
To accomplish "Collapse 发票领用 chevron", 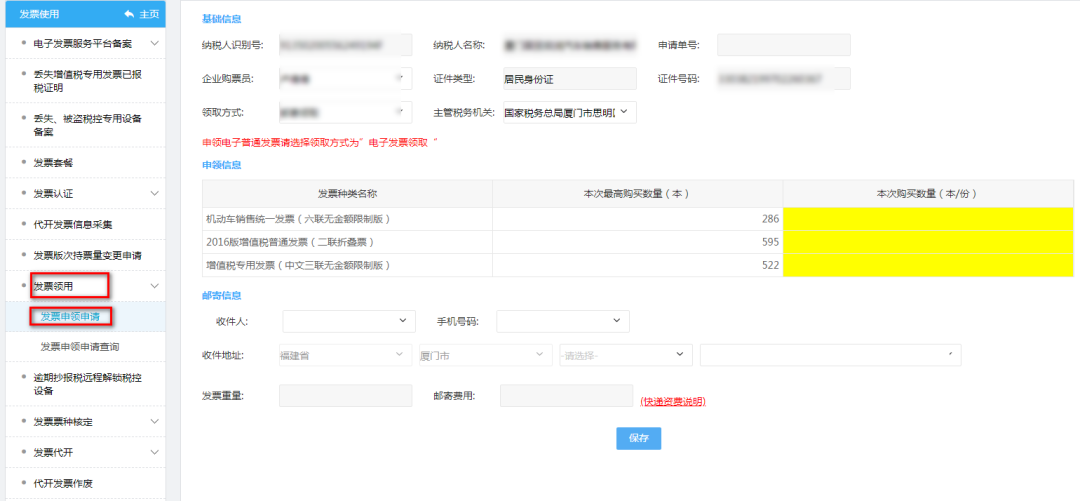I will (155, 286).
